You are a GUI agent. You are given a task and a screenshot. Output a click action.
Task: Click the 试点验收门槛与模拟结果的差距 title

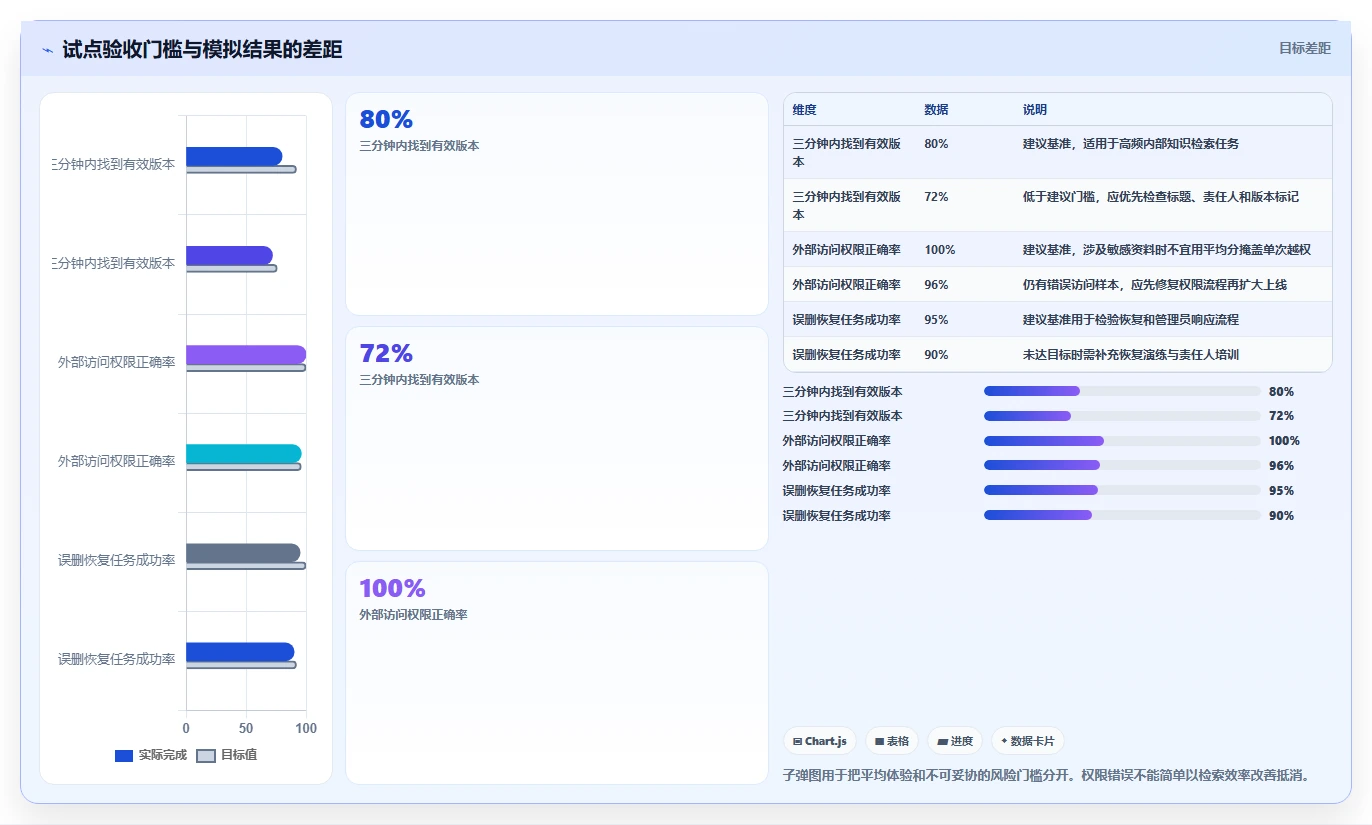pyautogui.click(x=202, y=49)
